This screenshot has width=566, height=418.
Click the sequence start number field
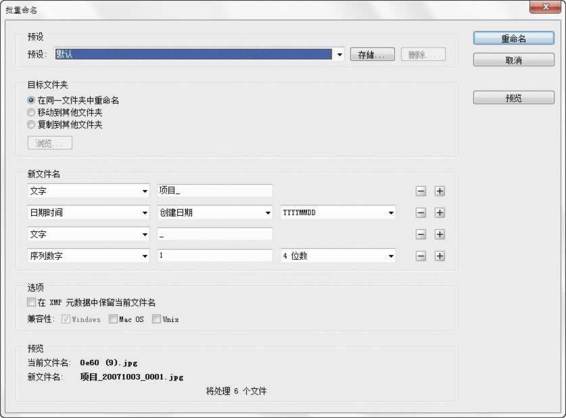tap(215, 256)
